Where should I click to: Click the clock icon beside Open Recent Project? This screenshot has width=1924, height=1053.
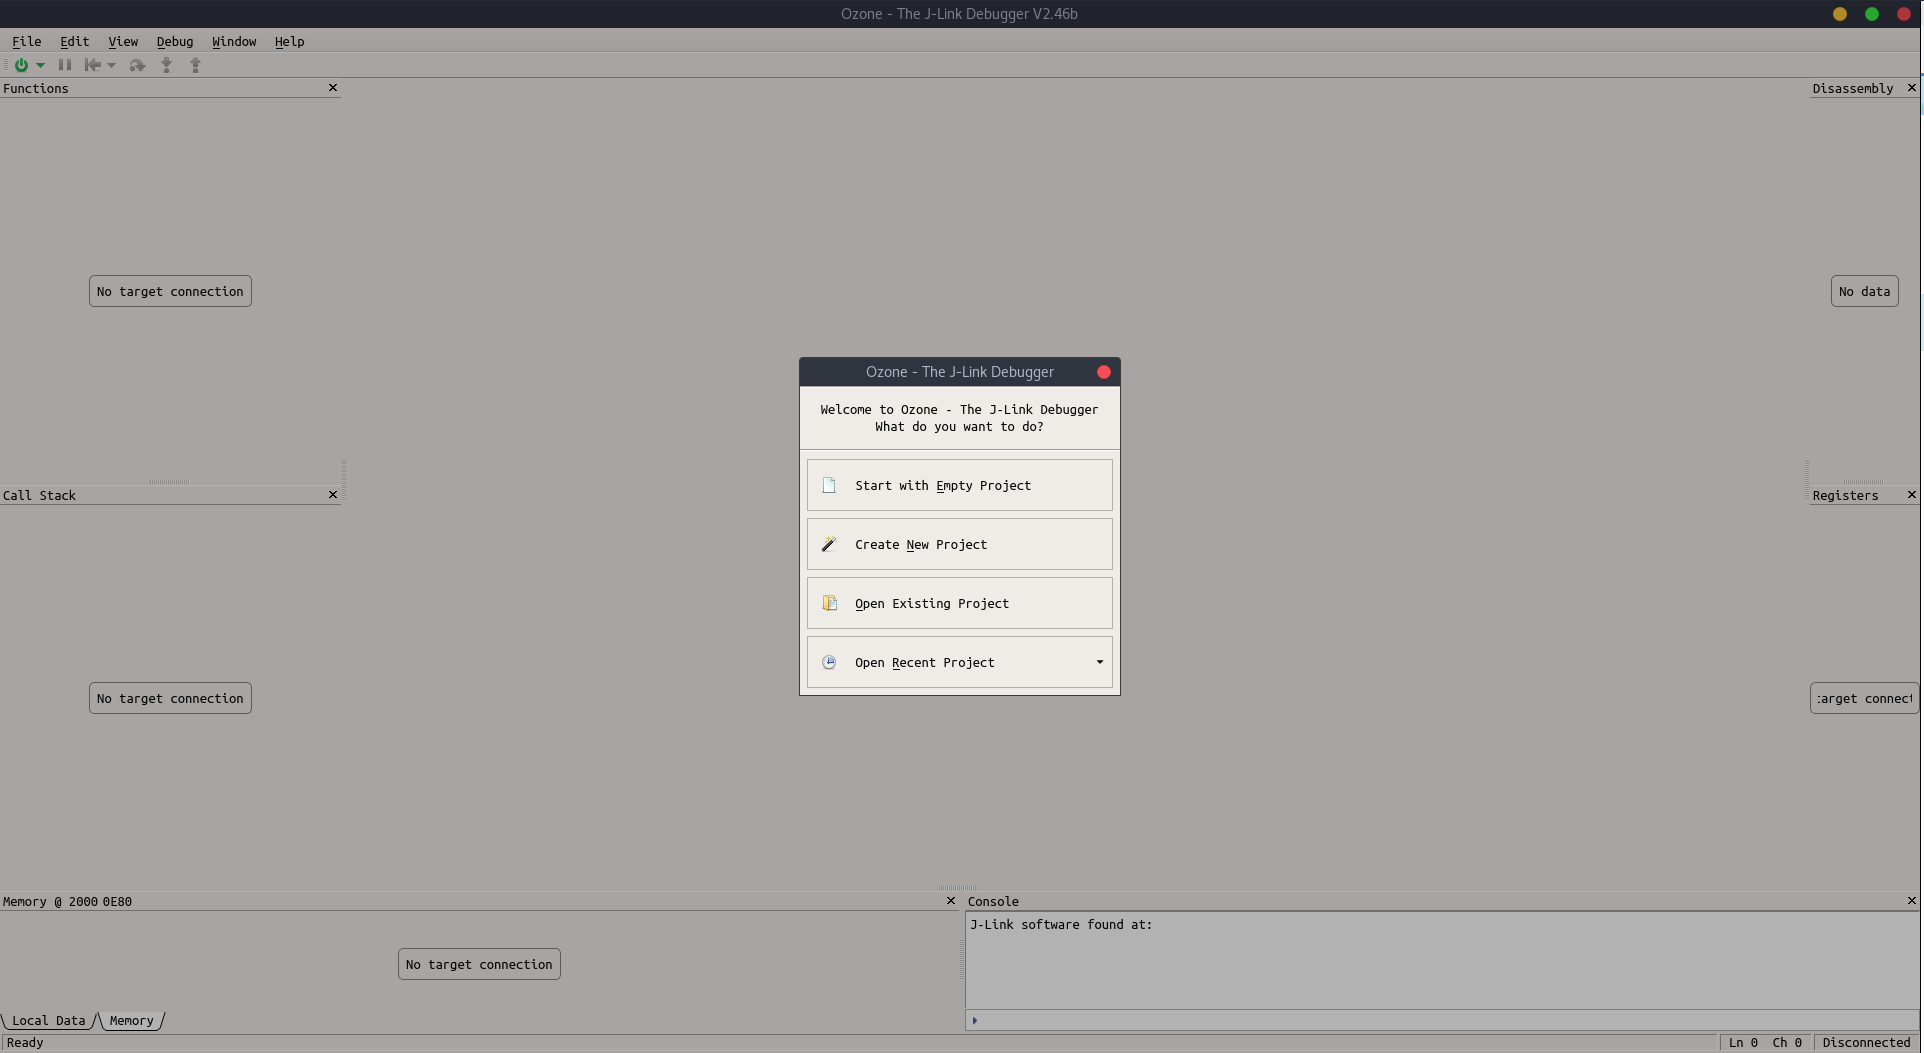(829, 662)
